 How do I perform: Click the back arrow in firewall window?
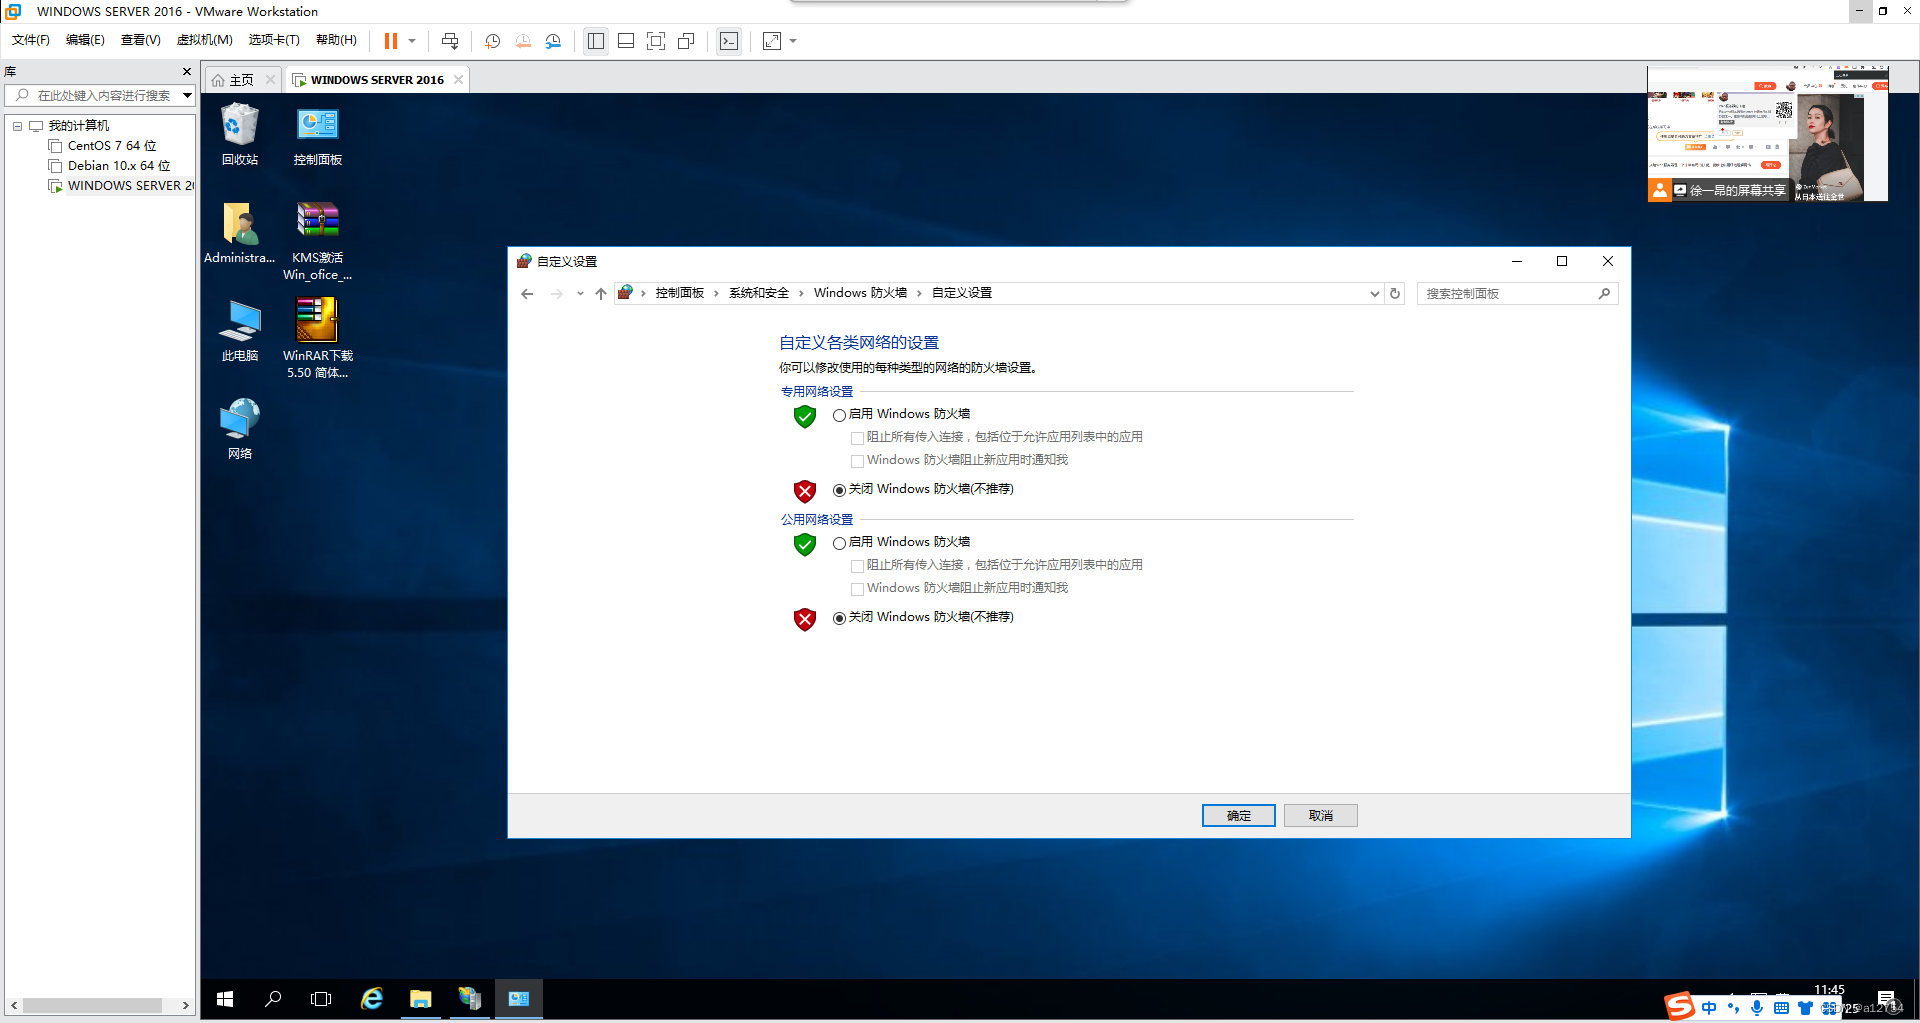(527, 294)
